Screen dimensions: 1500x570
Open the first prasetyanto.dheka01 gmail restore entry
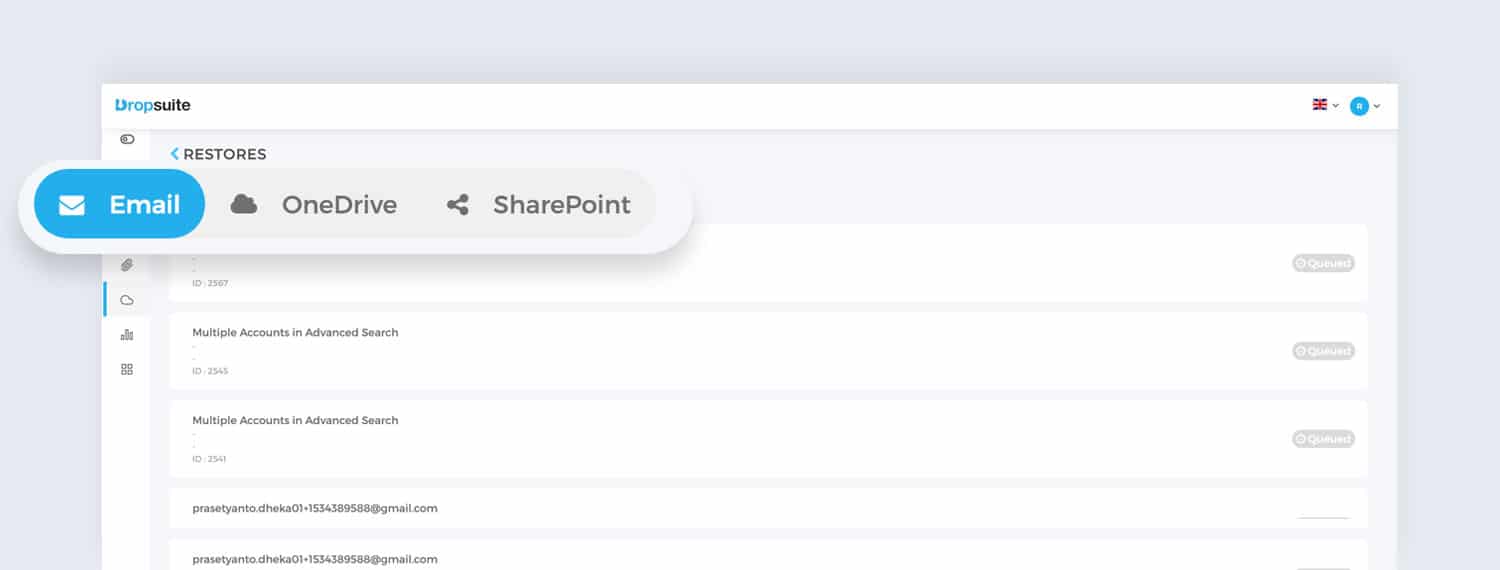point(768,508)
